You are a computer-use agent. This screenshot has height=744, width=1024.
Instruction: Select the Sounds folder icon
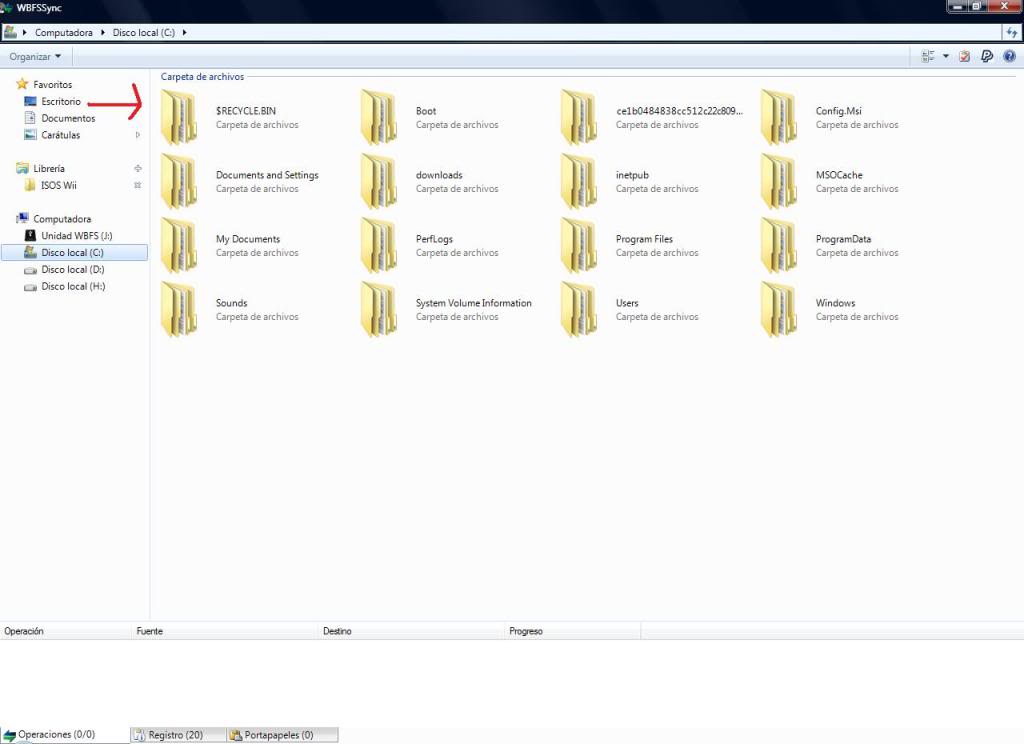[x=179, y=310]
